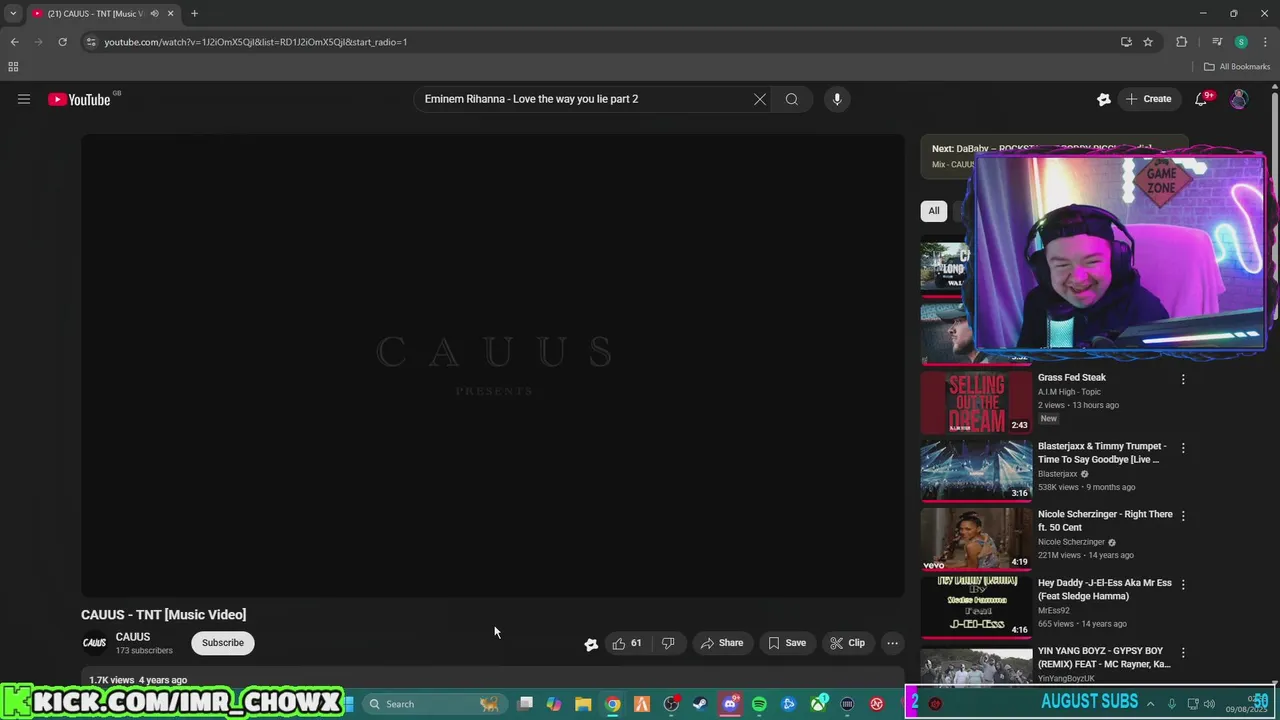Click the browser address bar URL

point(255,42)
